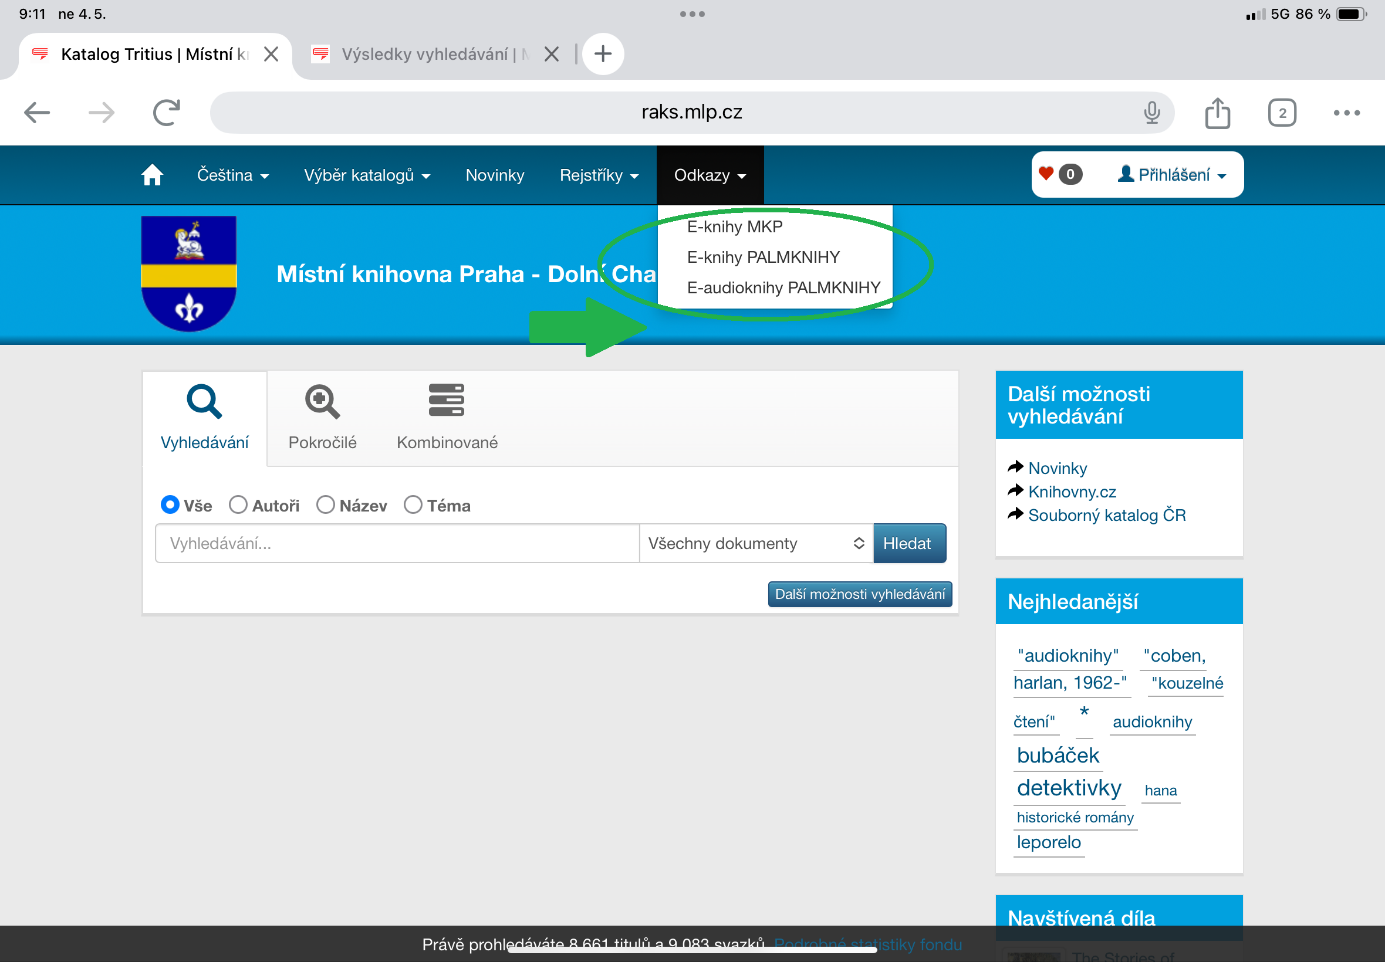Image resolution: width=1385 pixels, height=962 pixels.
Task: Open the tab count switcher
Action: pos(1282,113)
